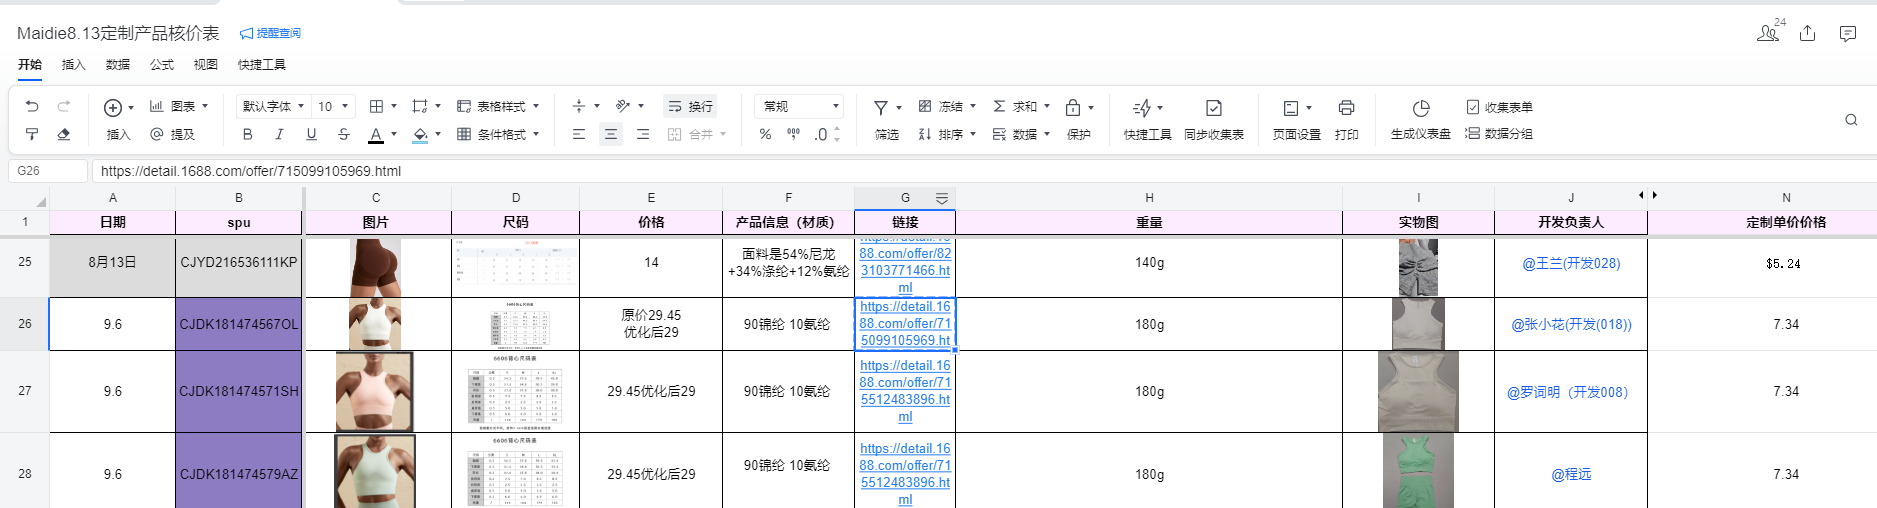Click the eraser clear-format icon

pos(64,134)
